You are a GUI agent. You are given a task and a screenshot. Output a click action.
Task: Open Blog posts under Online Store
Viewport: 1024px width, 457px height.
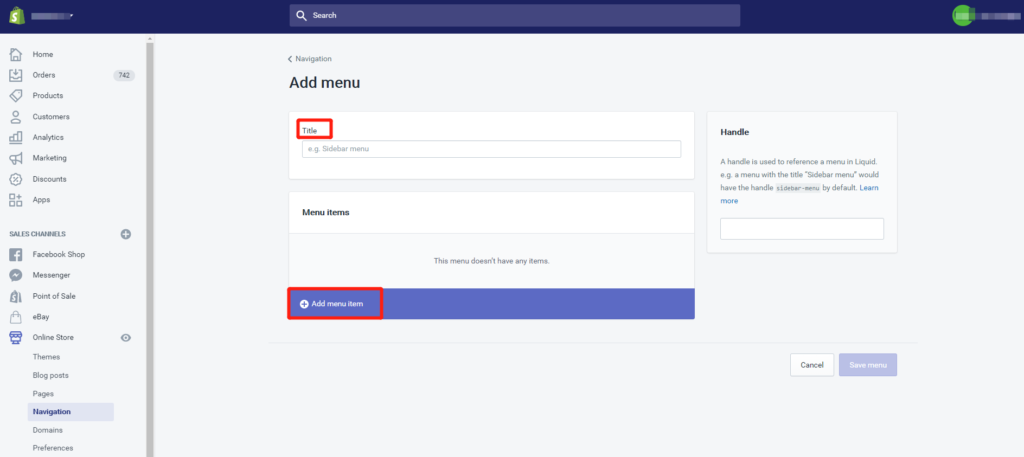pos(50,375)
